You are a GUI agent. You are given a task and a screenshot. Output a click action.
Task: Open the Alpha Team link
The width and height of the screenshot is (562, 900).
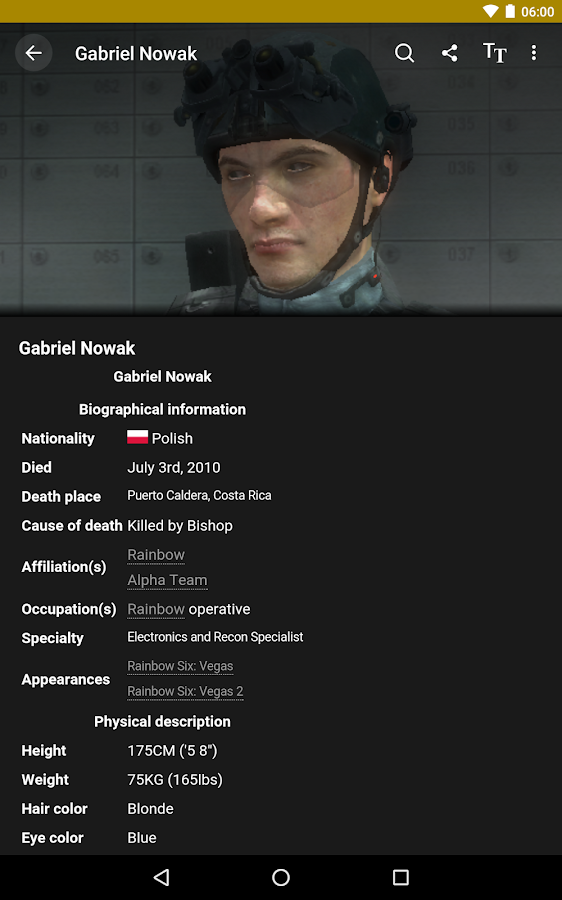click(167, 580)
